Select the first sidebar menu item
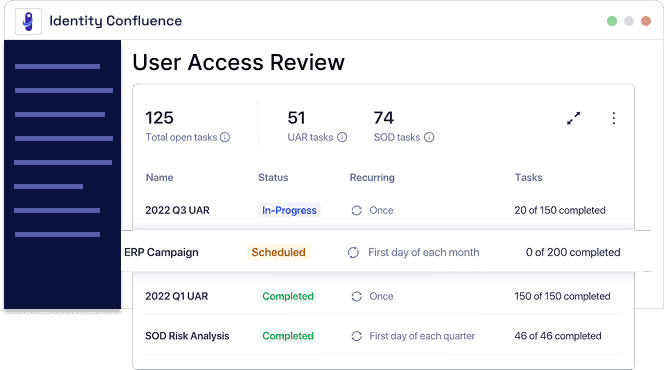The width and height of the screenshot is (664, 370). tap(57, 66)
